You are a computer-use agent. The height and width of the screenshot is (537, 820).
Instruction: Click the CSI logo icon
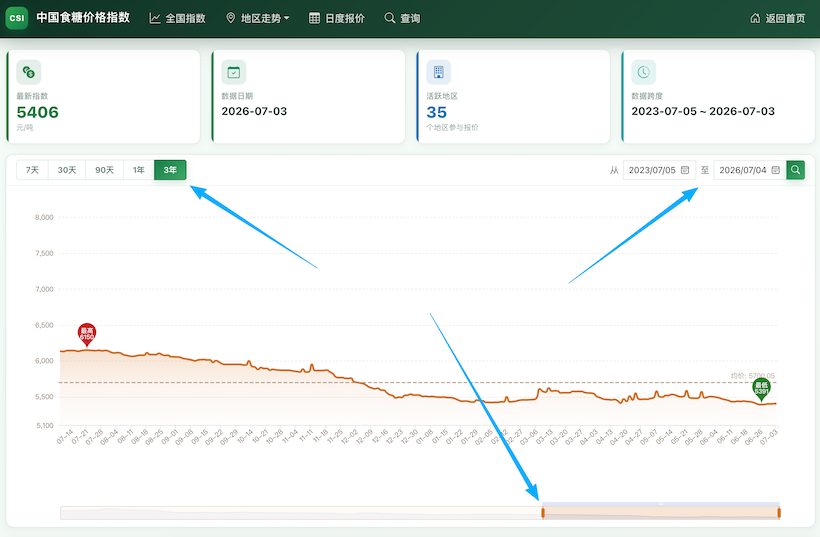click(17, 18)
